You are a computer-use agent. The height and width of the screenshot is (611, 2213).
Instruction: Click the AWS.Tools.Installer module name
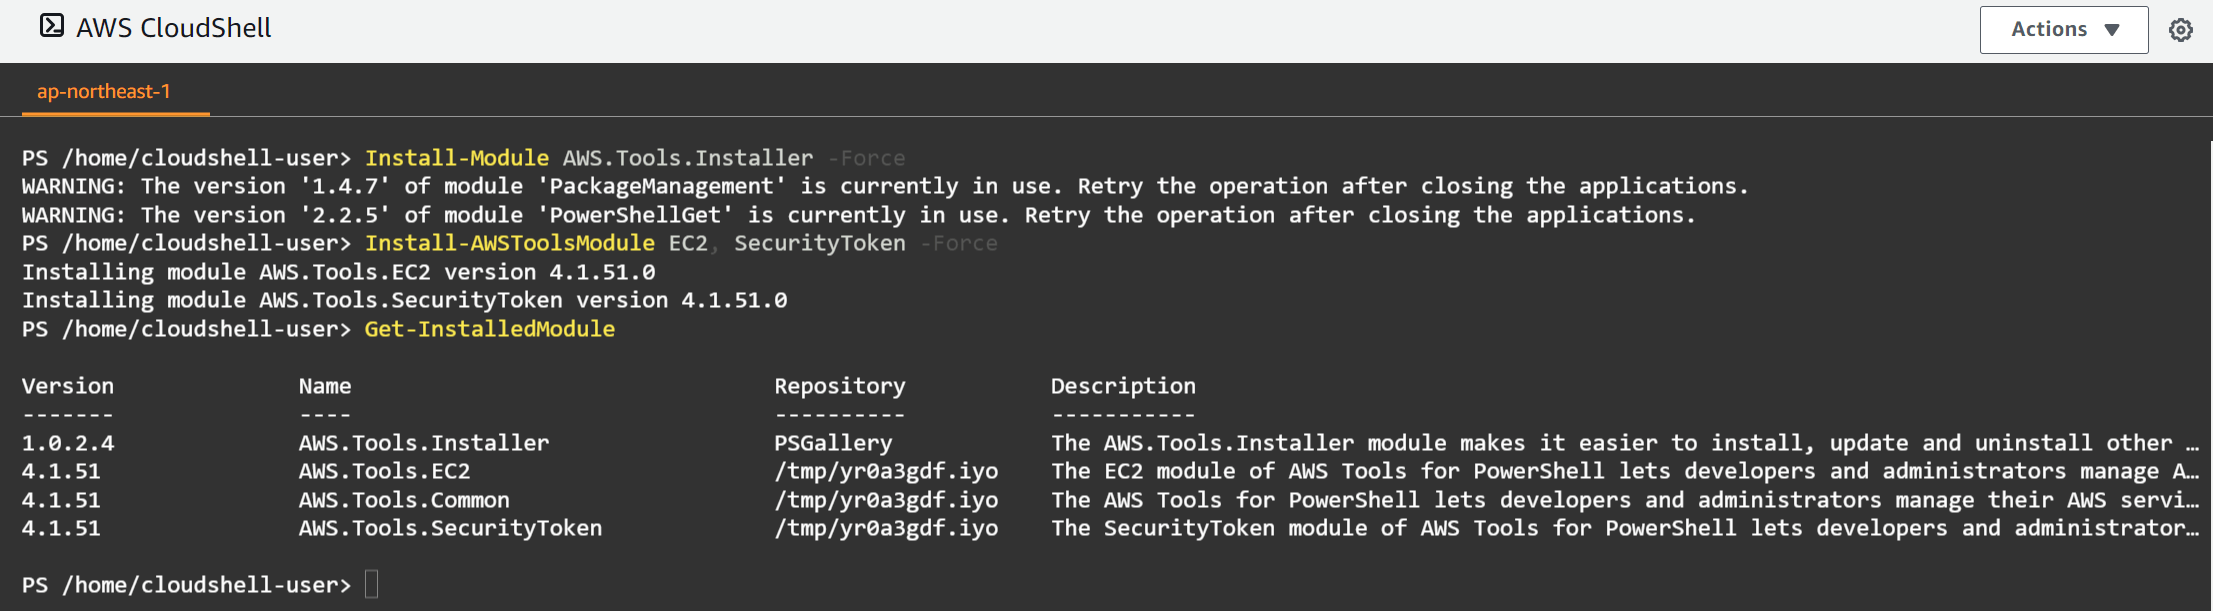pyautogui.click(x=424, y=443)
